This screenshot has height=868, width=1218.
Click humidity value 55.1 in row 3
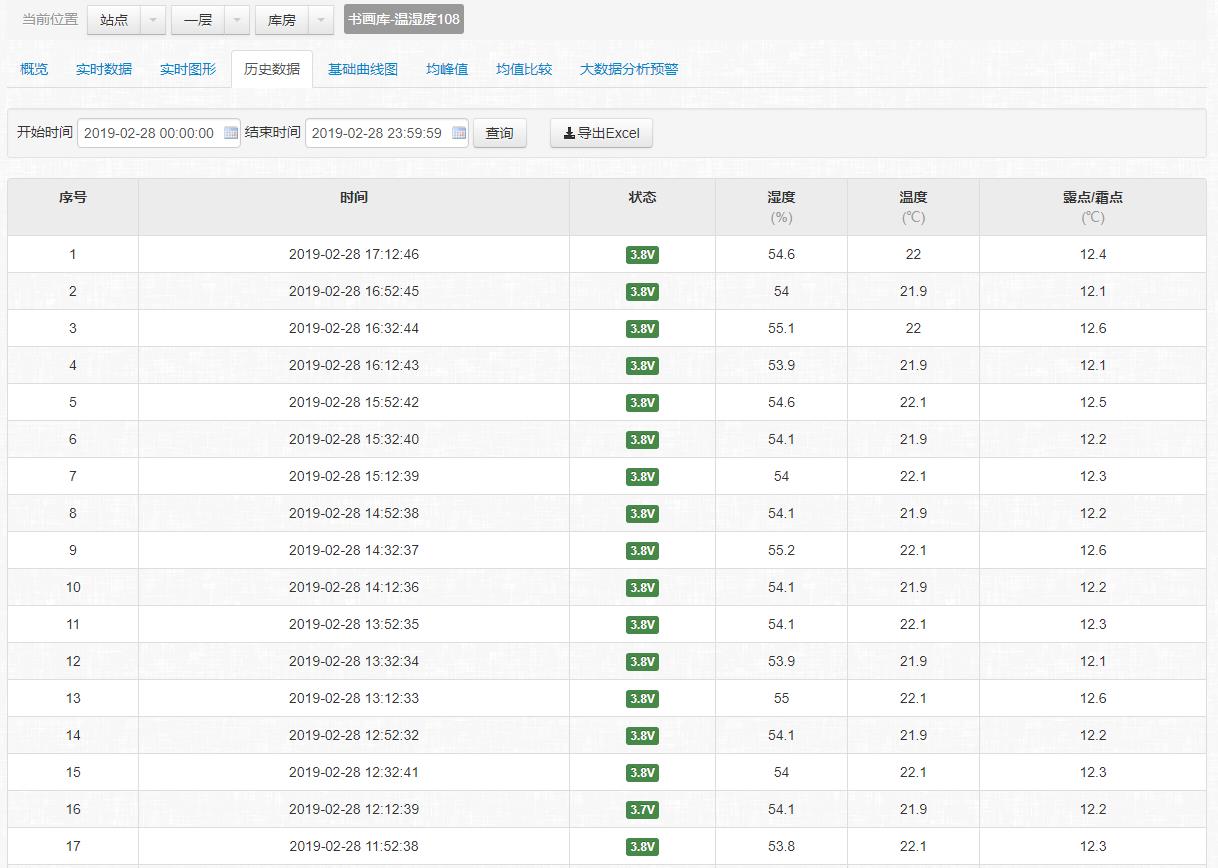pyautogui.click(x=781, y=329)
